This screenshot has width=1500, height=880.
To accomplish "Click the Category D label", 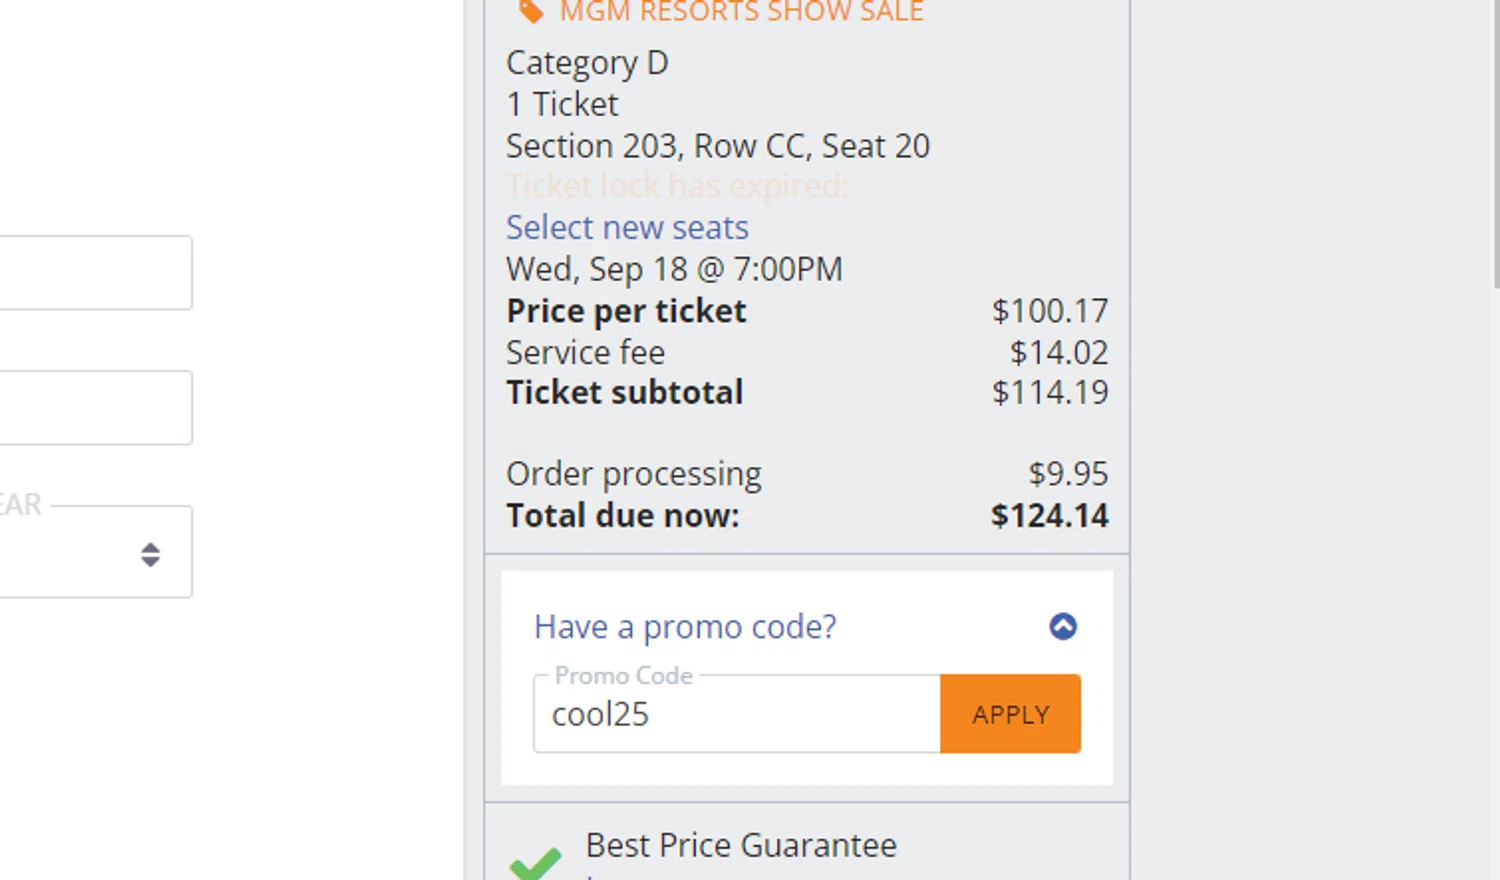I will tap(587, 63).
